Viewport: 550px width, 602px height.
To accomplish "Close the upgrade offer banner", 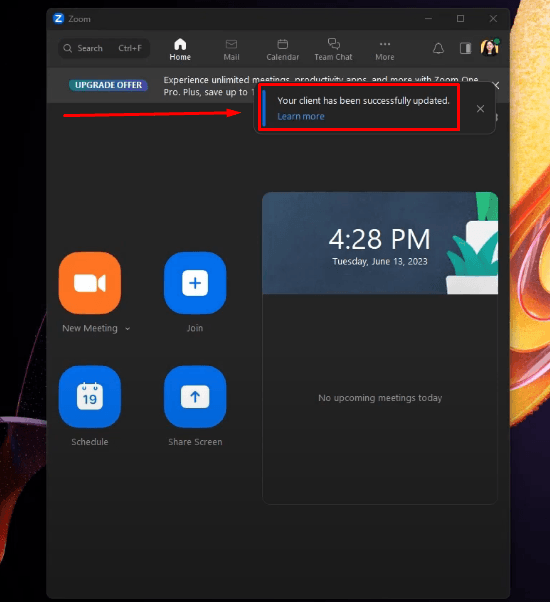I will click(497, 85).
